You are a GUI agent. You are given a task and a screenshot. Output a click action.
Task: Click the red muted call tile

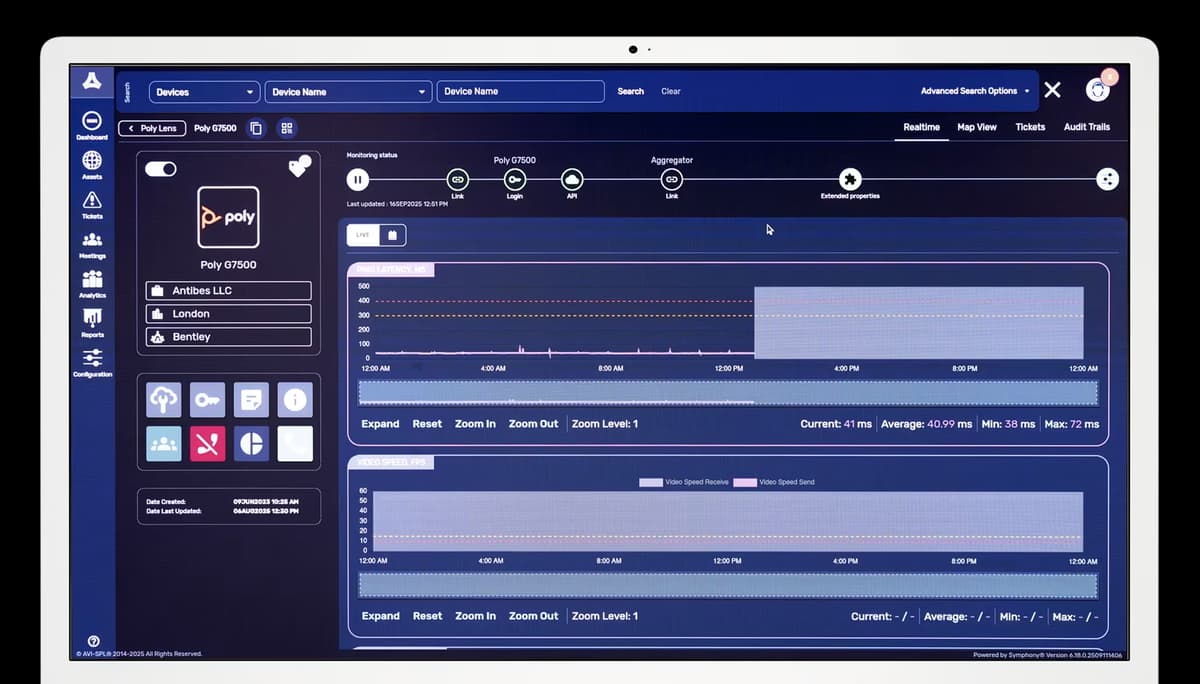[208, 444]
